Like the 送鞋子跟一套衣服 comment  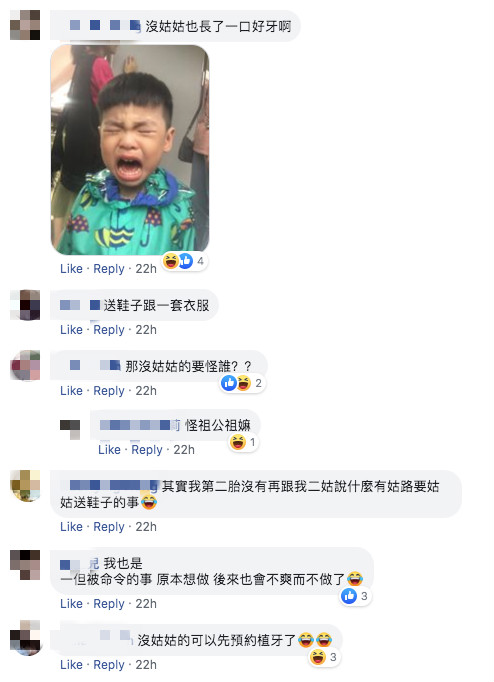click(71, 330)
